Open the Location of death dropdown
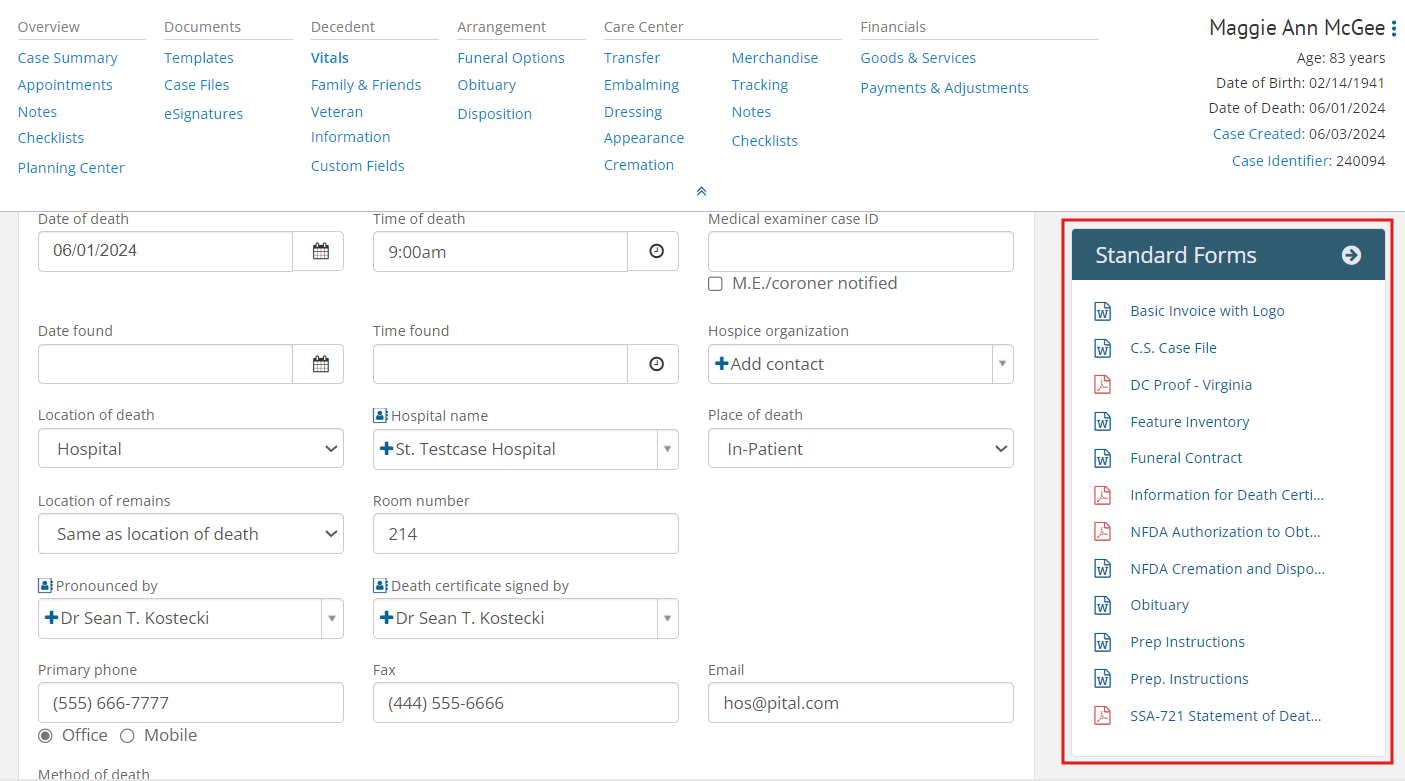This screenshot has height=781, width=1405. pyautogui.click(x=190, y=448)
